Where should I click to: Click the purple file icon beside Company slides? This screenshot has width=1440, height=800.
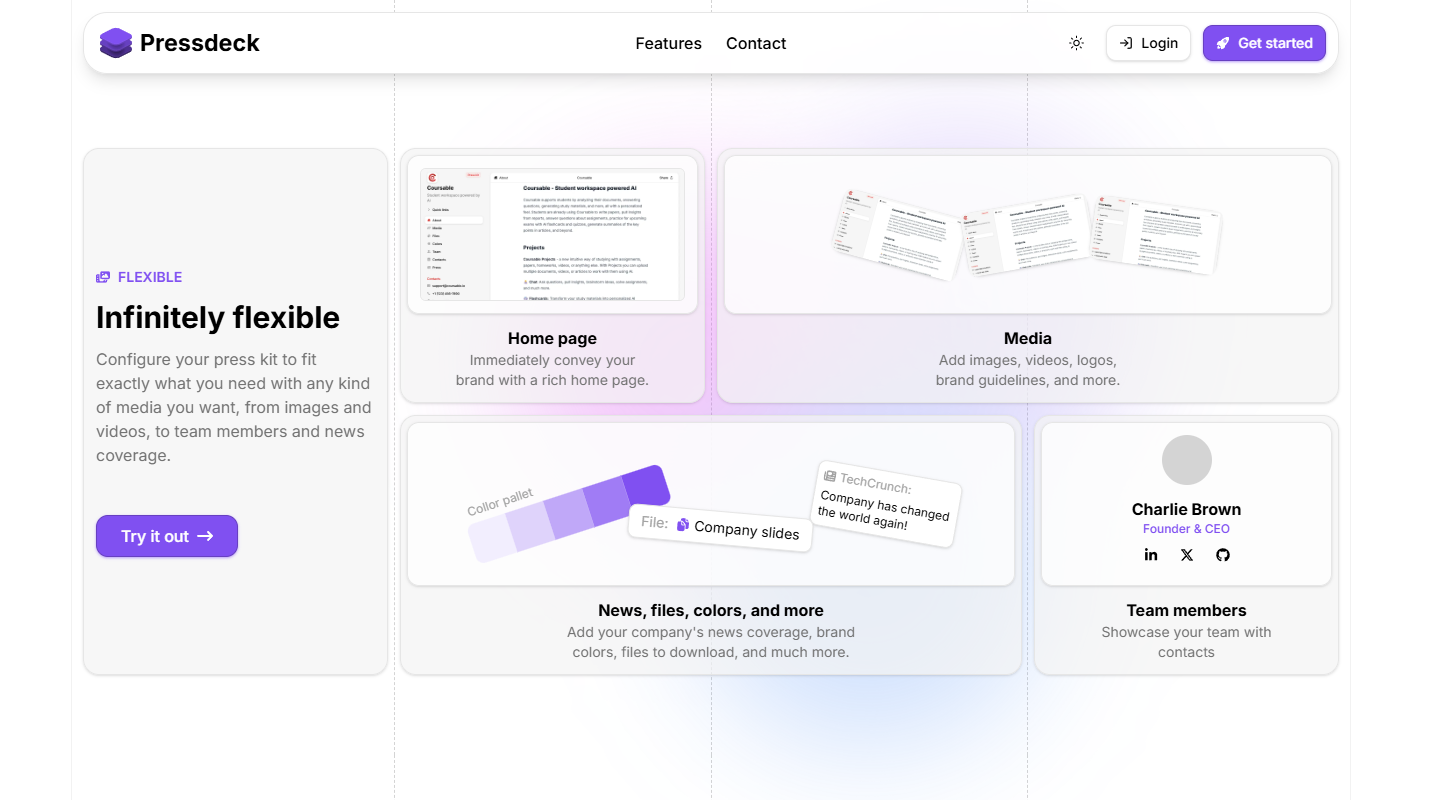coord(683,524)
